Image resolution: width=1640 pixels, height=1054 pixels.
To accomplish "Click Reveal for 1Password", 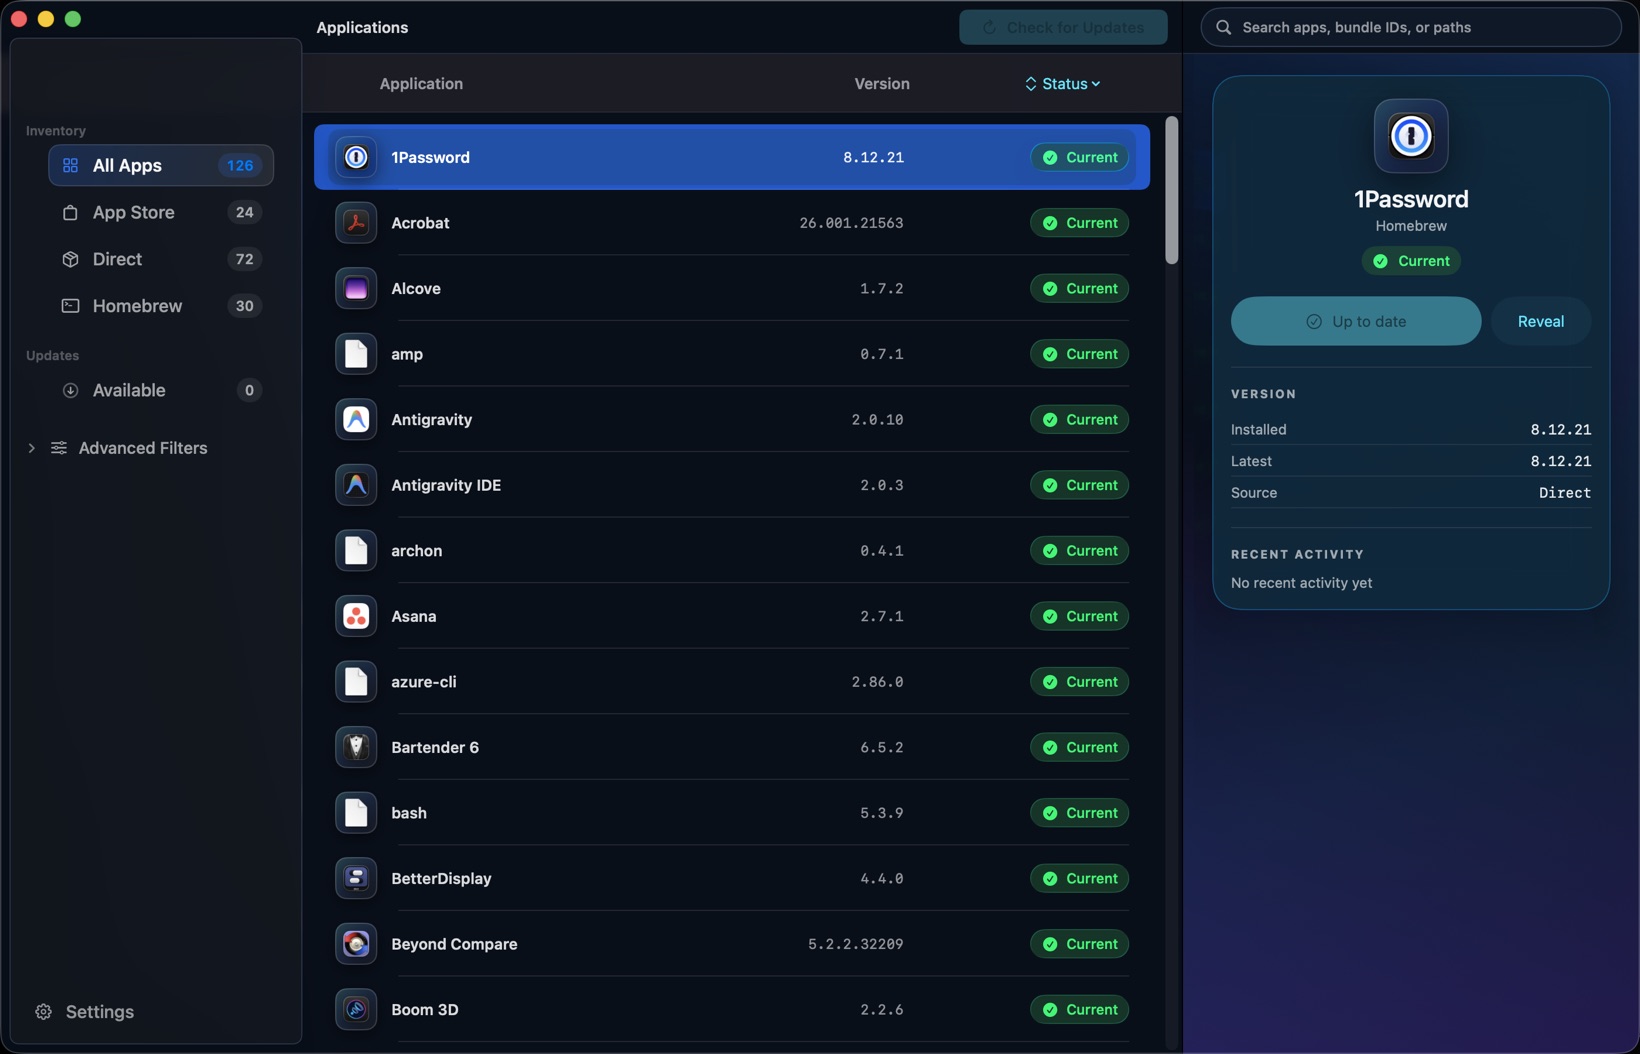I will (1541, 321).
